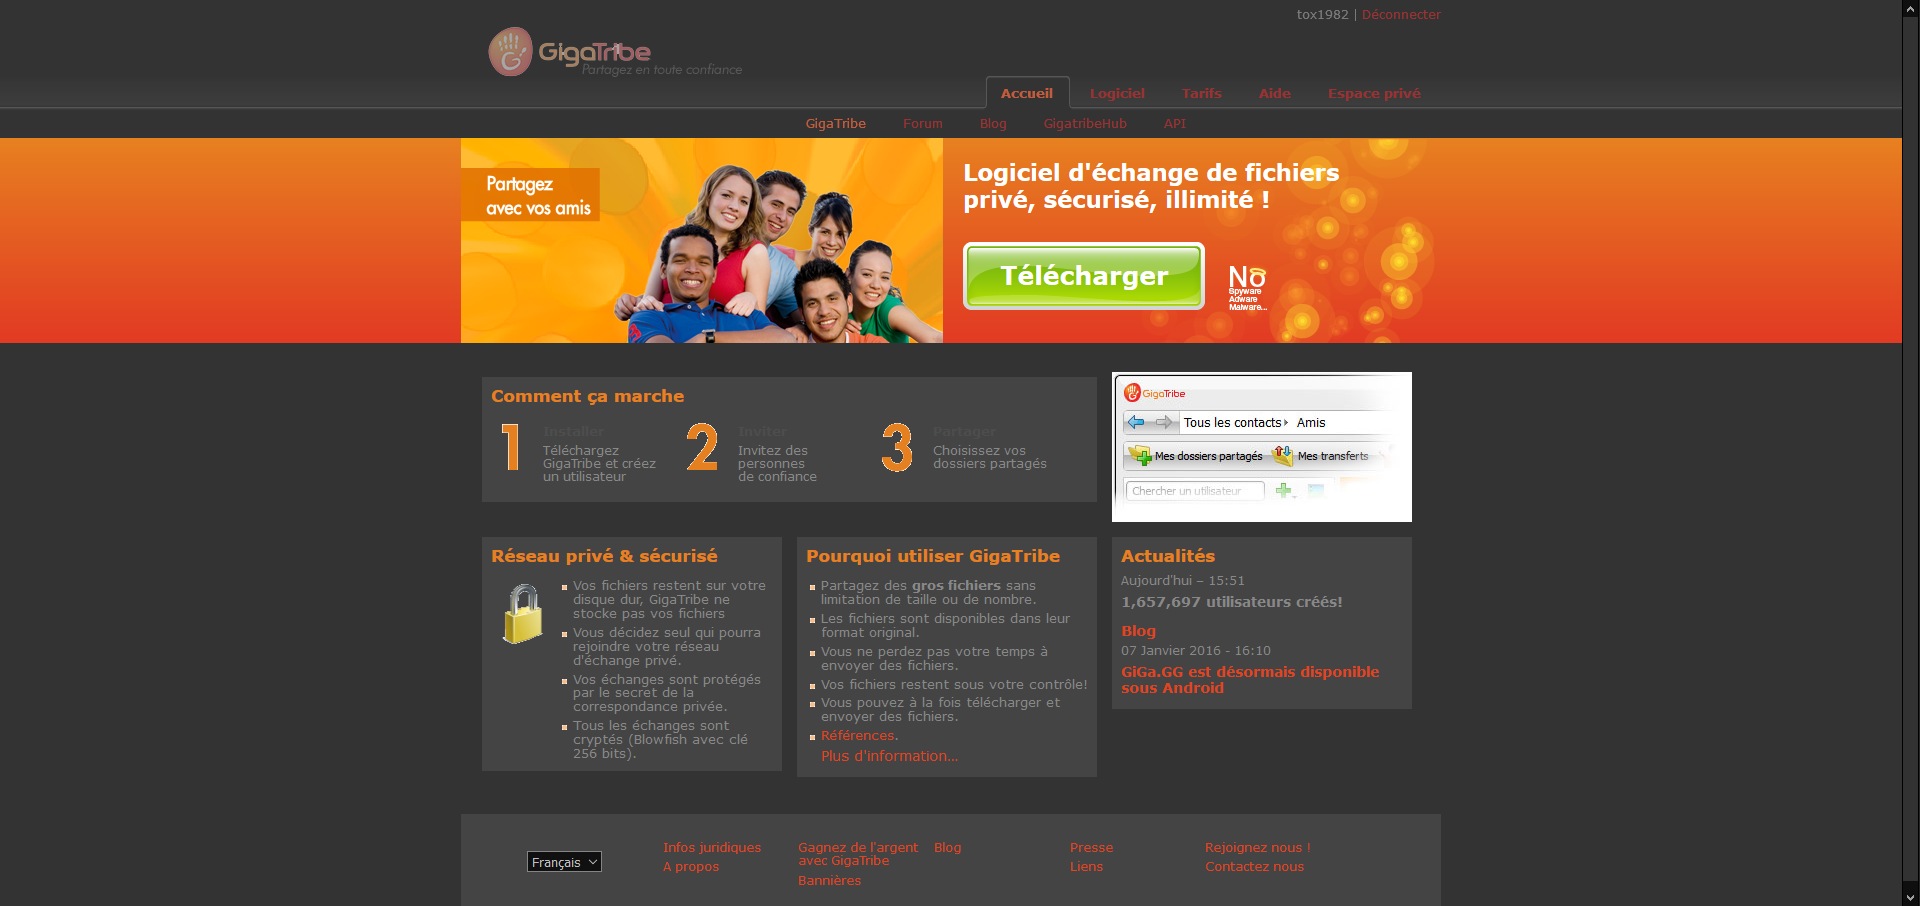Viewport: 1920px width, 906px height.
Task: Select GigaTribe in the sub-navigation
Action: pyautogui.click(x=836, y=124)
